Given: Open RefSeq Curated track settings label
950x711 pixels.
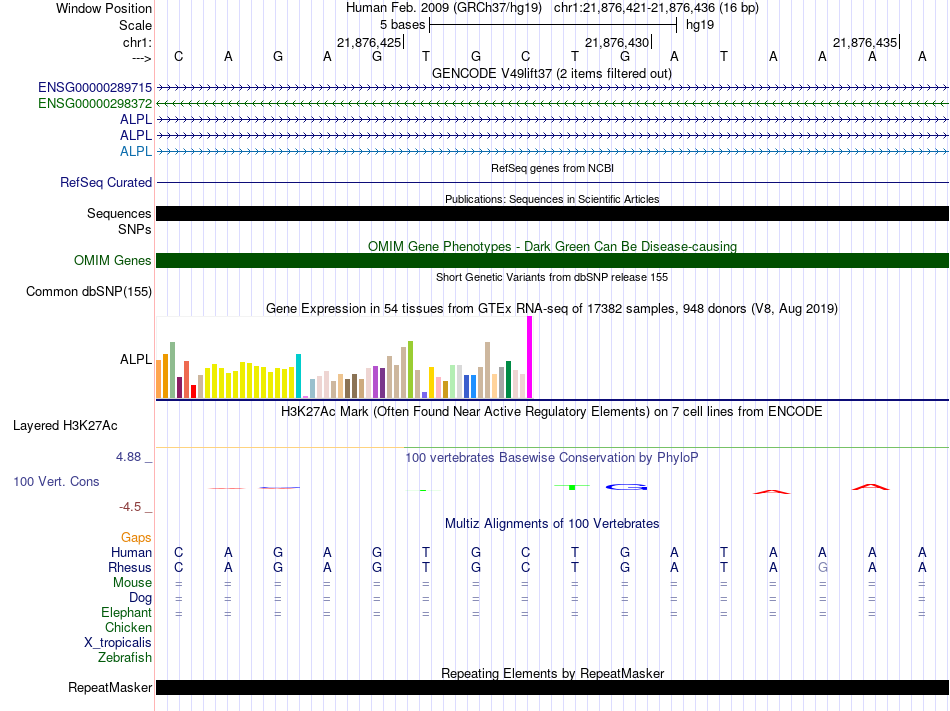Looking at the screenshot, I should (x=106, y=182).
